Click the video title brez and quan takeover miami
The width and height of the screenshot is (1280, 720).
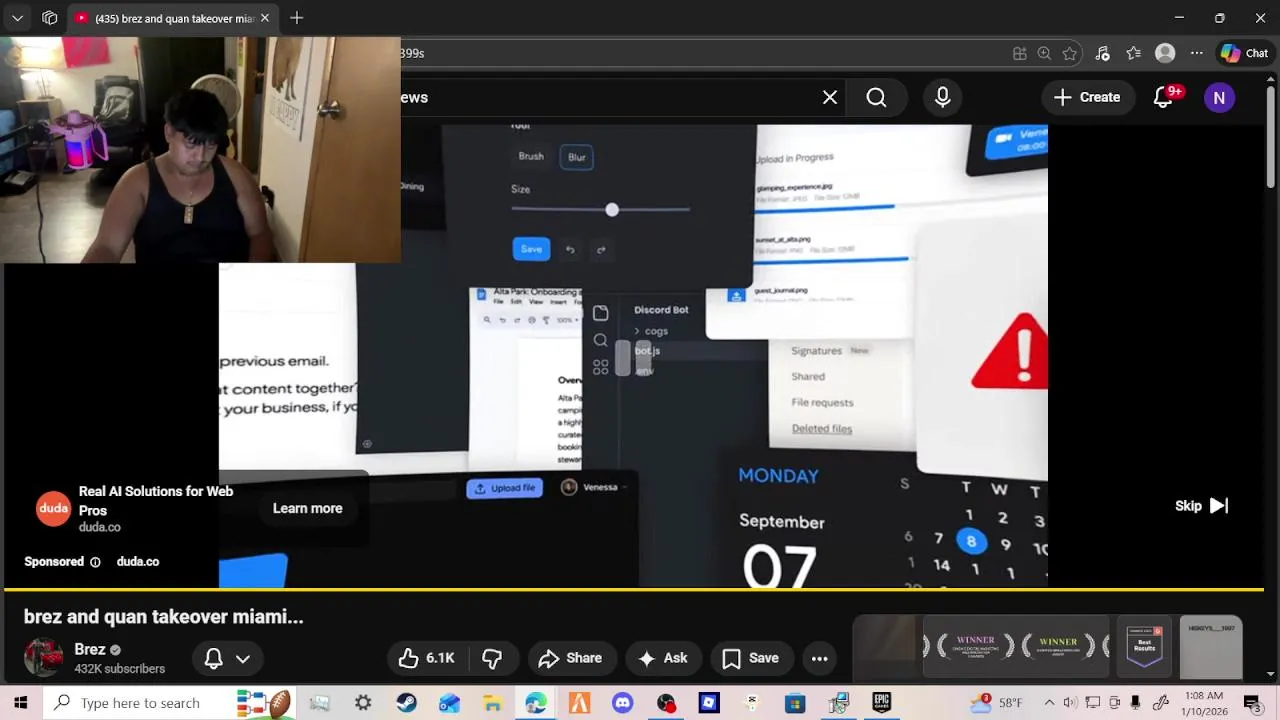[163, 617]
